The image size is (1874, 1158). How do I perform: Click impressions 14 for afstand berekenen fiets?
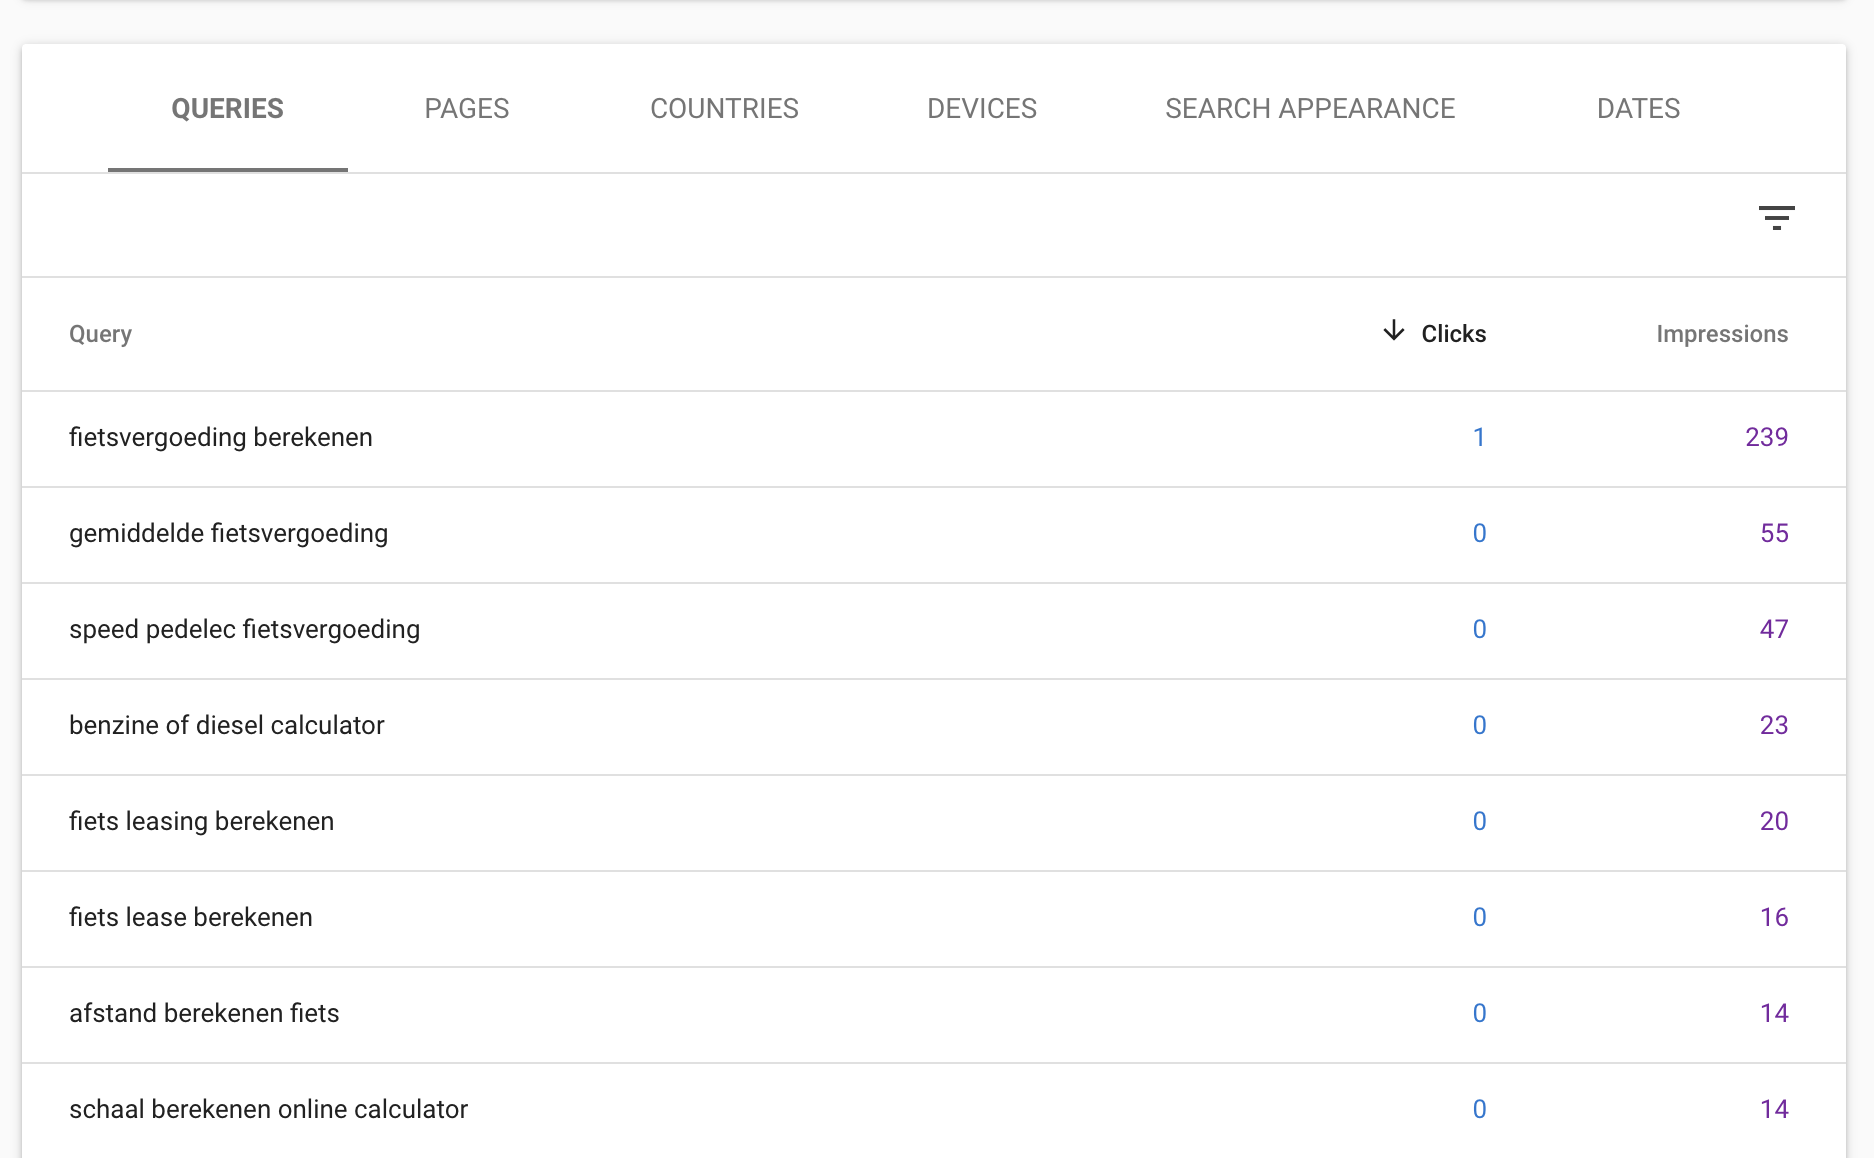pyautogui.click(x=1774, y=1014)
